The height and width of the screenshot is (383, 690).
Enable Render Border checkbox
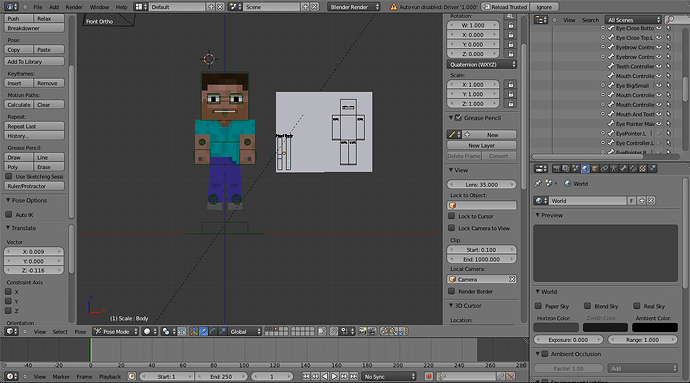pos(451,291)
